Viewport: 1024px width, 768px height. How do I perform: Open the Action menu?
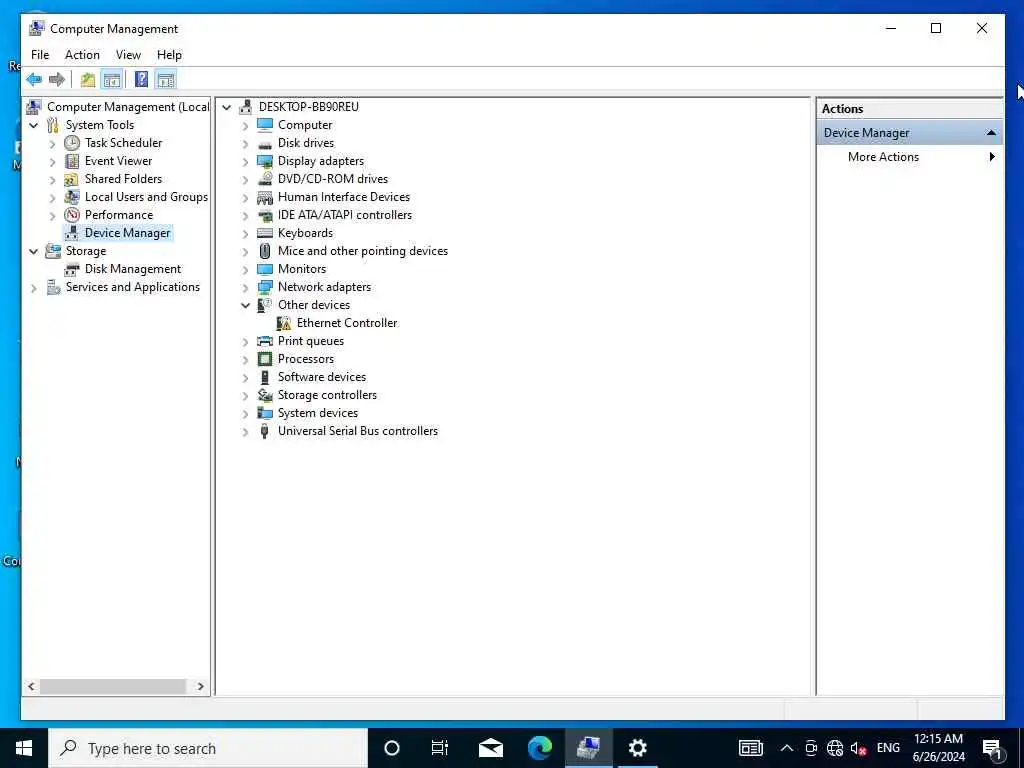[x=82, y=55]
